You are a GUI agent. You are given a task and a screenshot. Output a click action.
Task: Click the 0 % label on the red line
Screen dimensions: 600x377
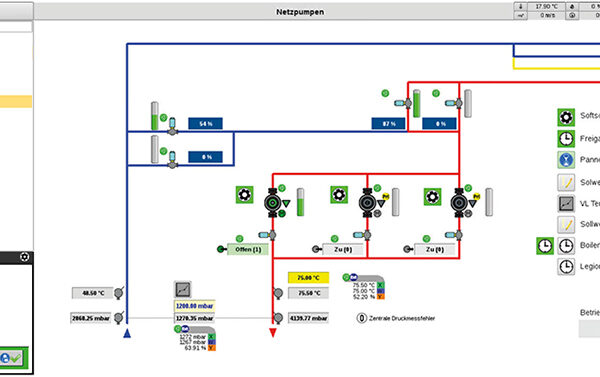click(x=439, y=124)
